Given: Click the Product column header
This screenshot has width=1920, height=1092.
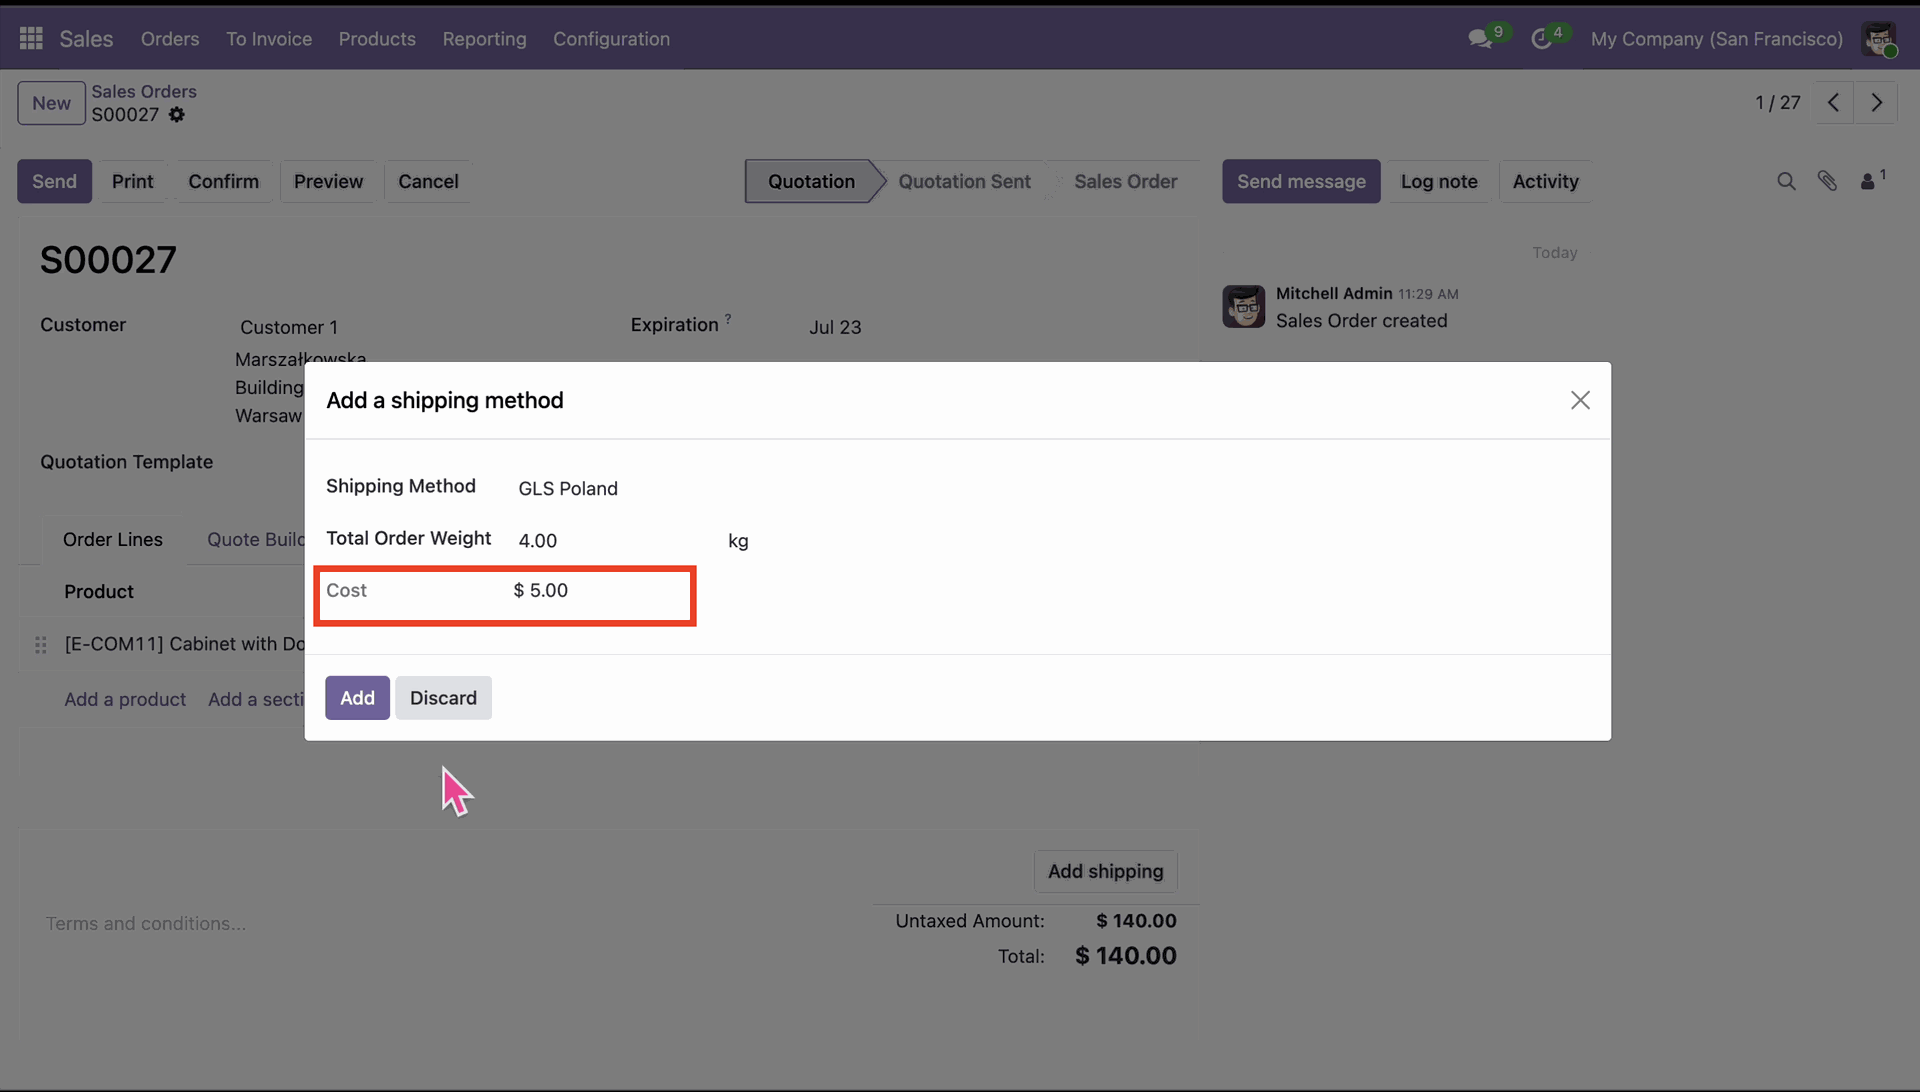Looking at the screenshot, I should coord(99,592).
